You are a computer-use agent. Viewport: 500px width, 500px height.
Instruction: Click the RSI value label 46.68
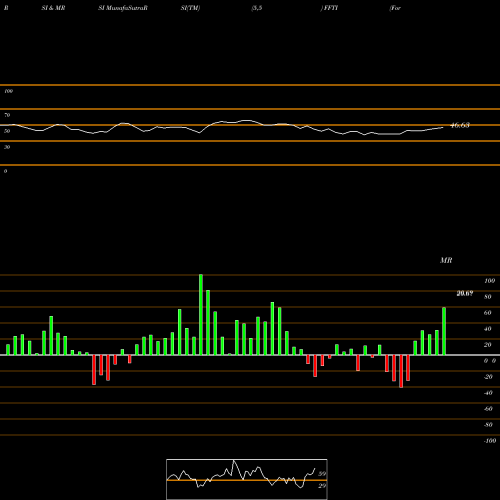click(460, 125)
